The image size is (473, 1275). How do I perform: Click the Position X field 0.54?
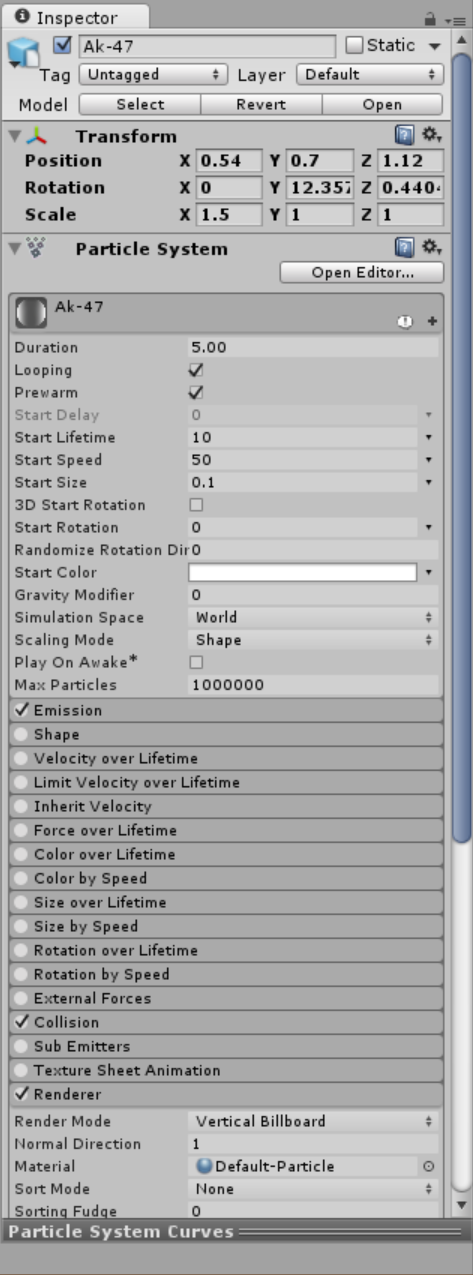(x=228, y=161)
